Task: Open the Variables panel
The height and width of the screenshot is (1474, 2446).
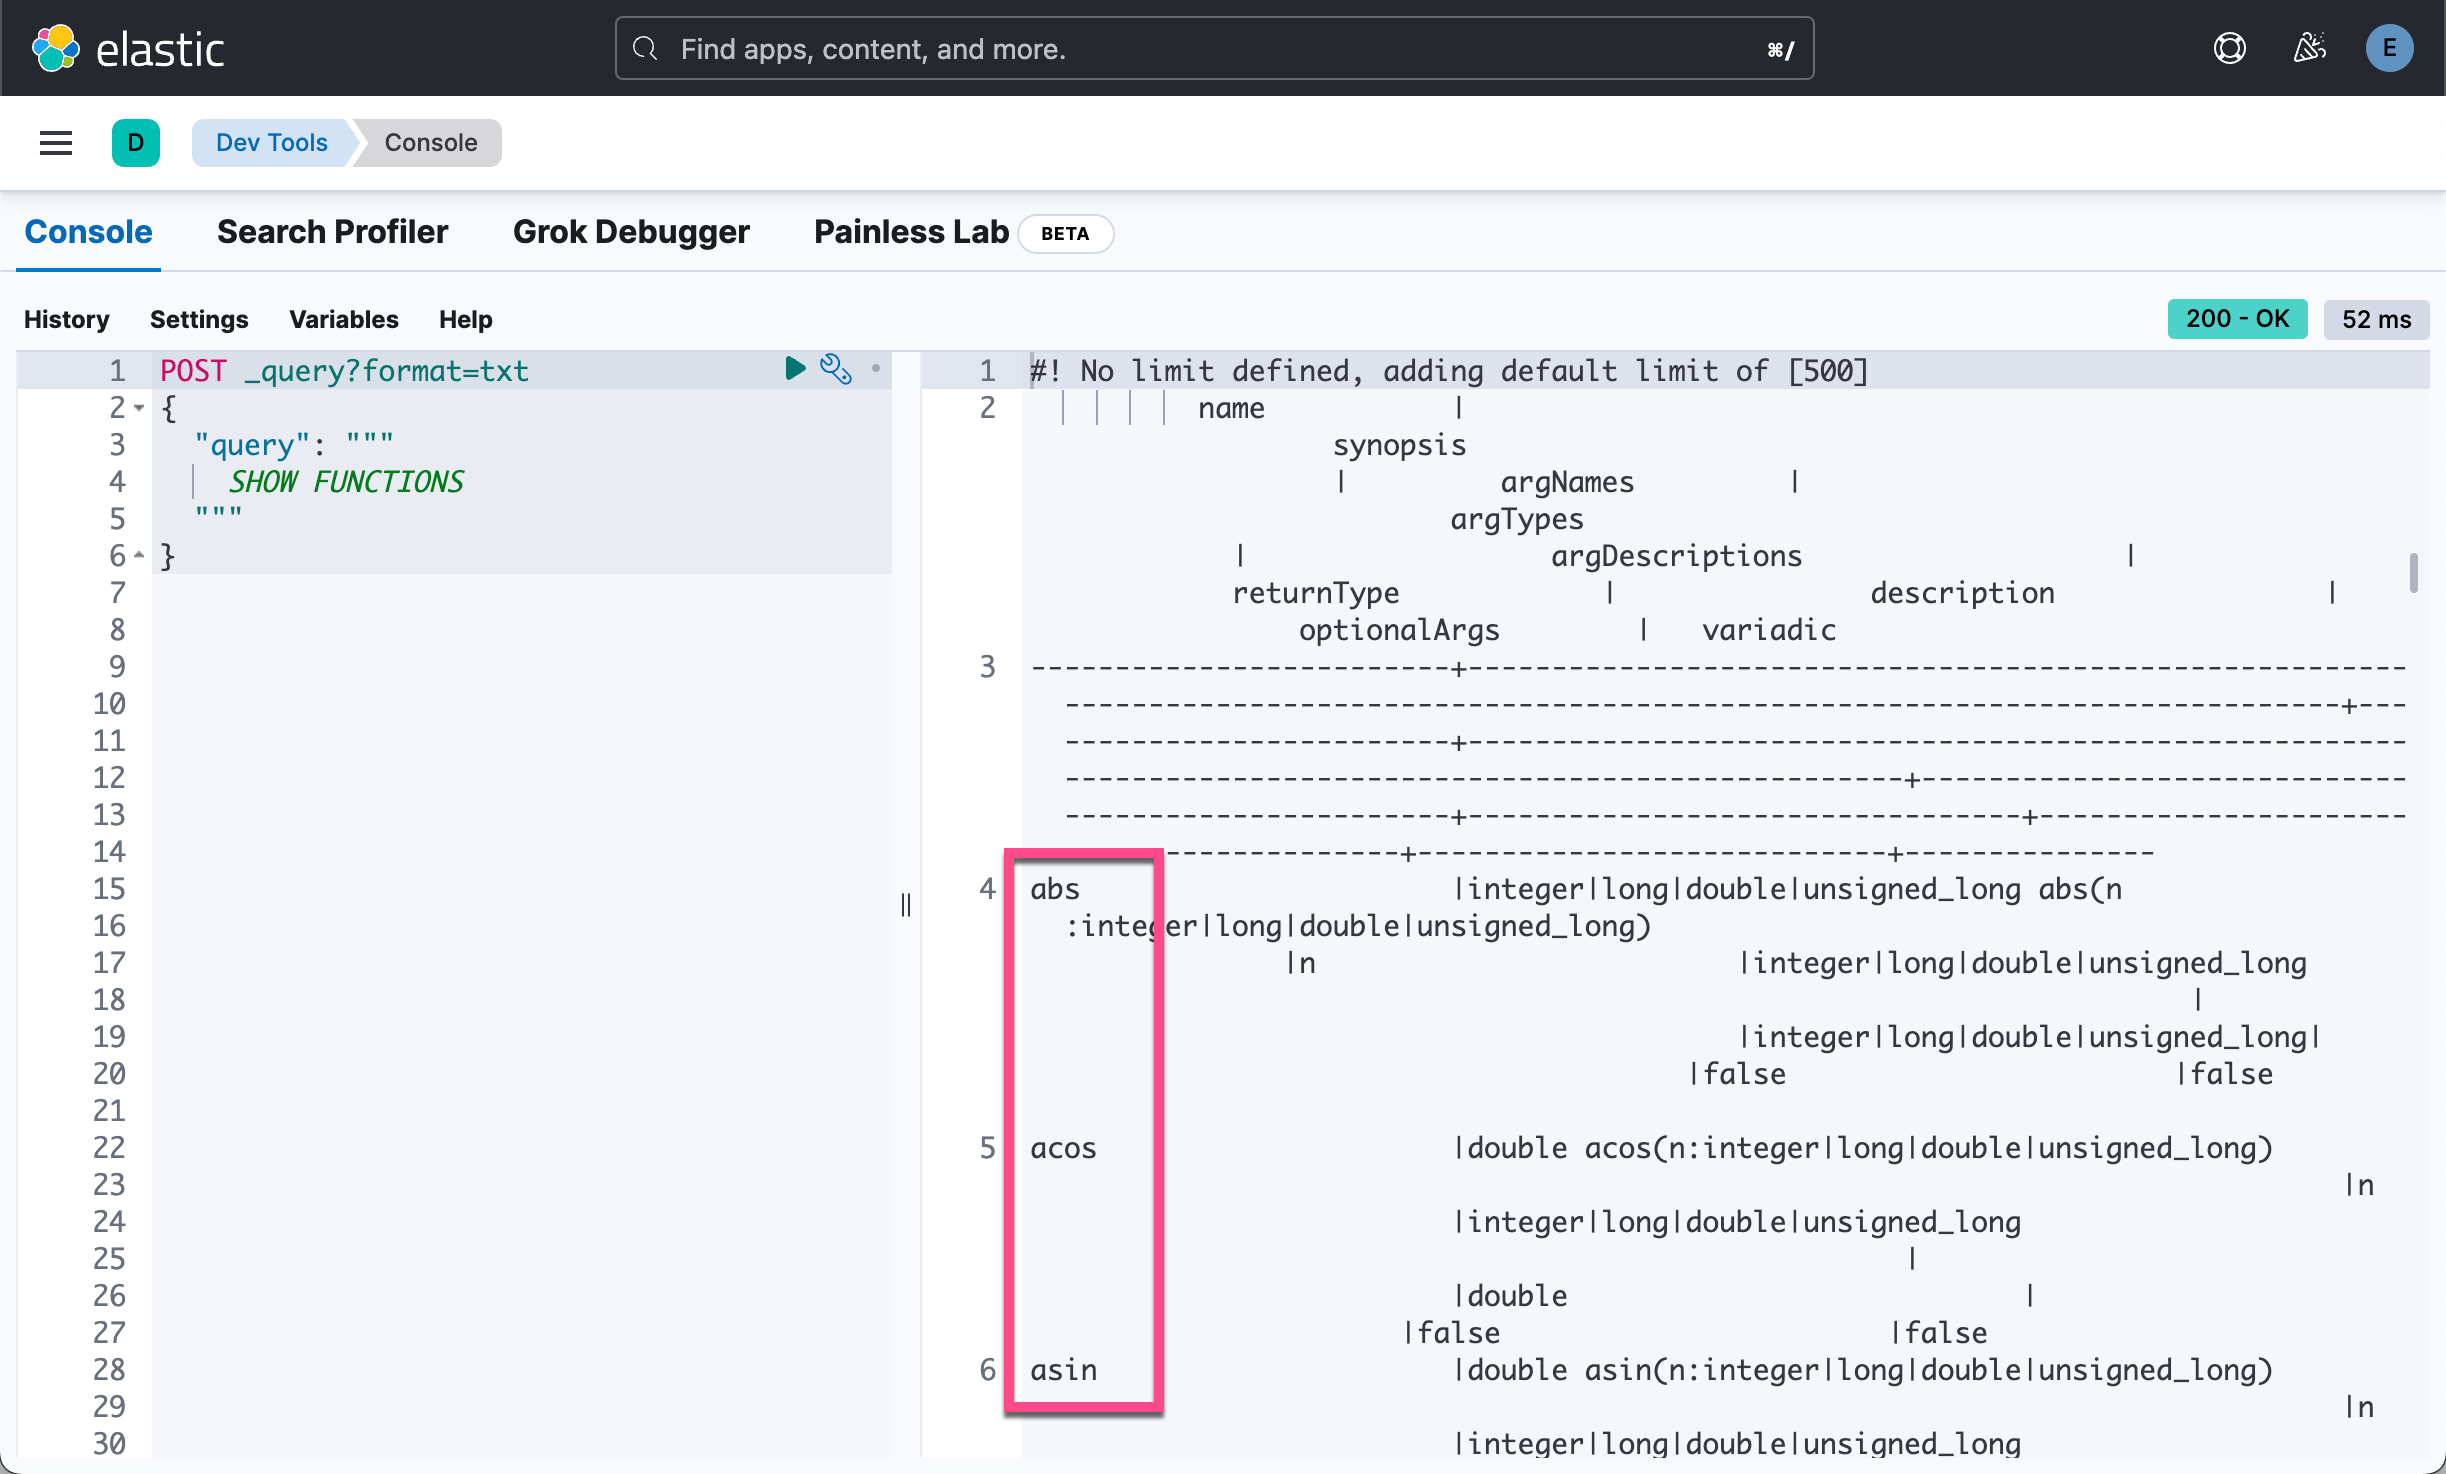Action: pyautogui.click(x=343, y=319)
